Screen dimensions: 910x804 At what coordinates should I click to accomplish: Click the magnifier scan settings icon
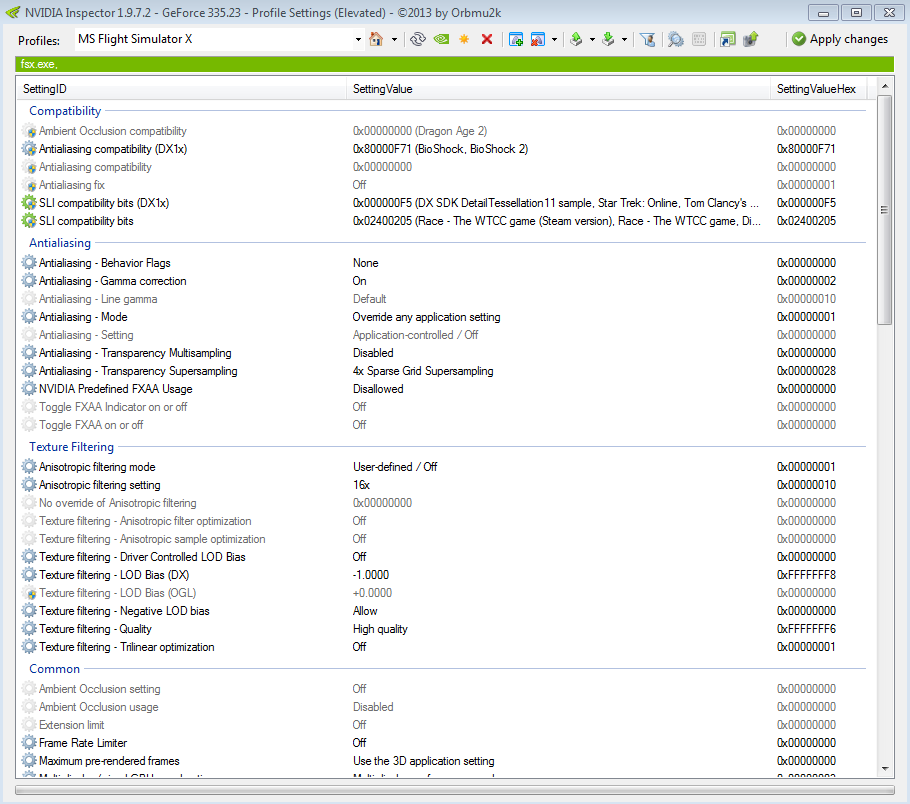click(676, 39)
